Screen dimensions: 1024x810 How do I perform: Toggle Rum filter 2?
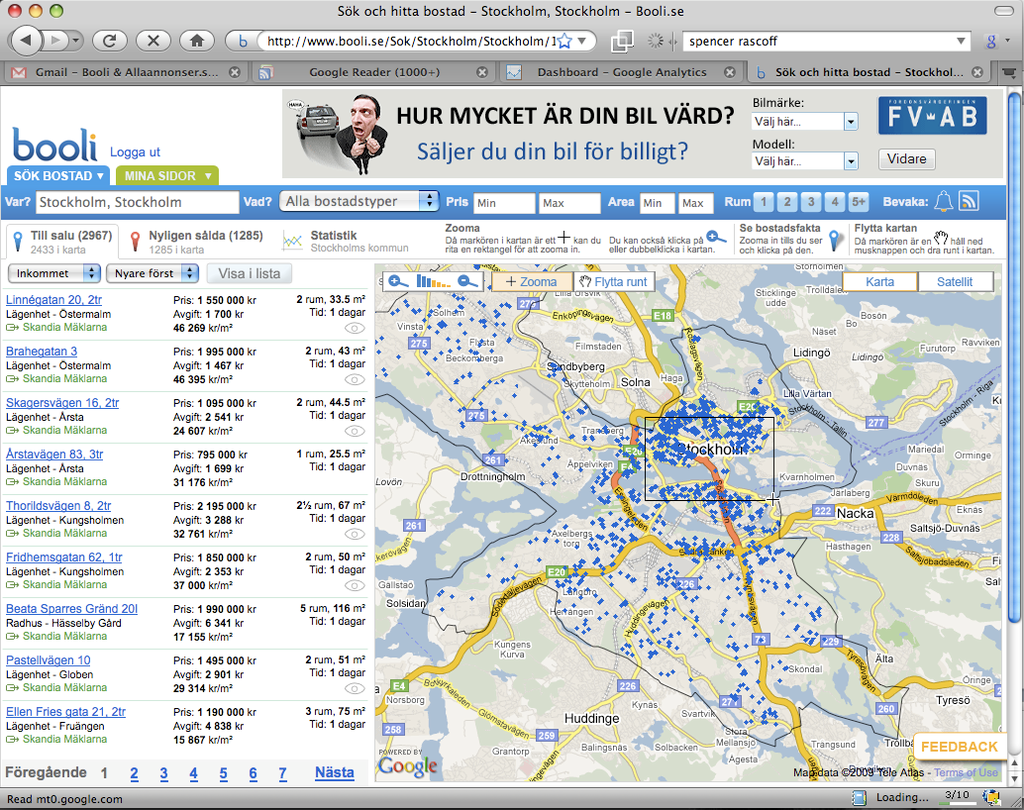[787, 202]
